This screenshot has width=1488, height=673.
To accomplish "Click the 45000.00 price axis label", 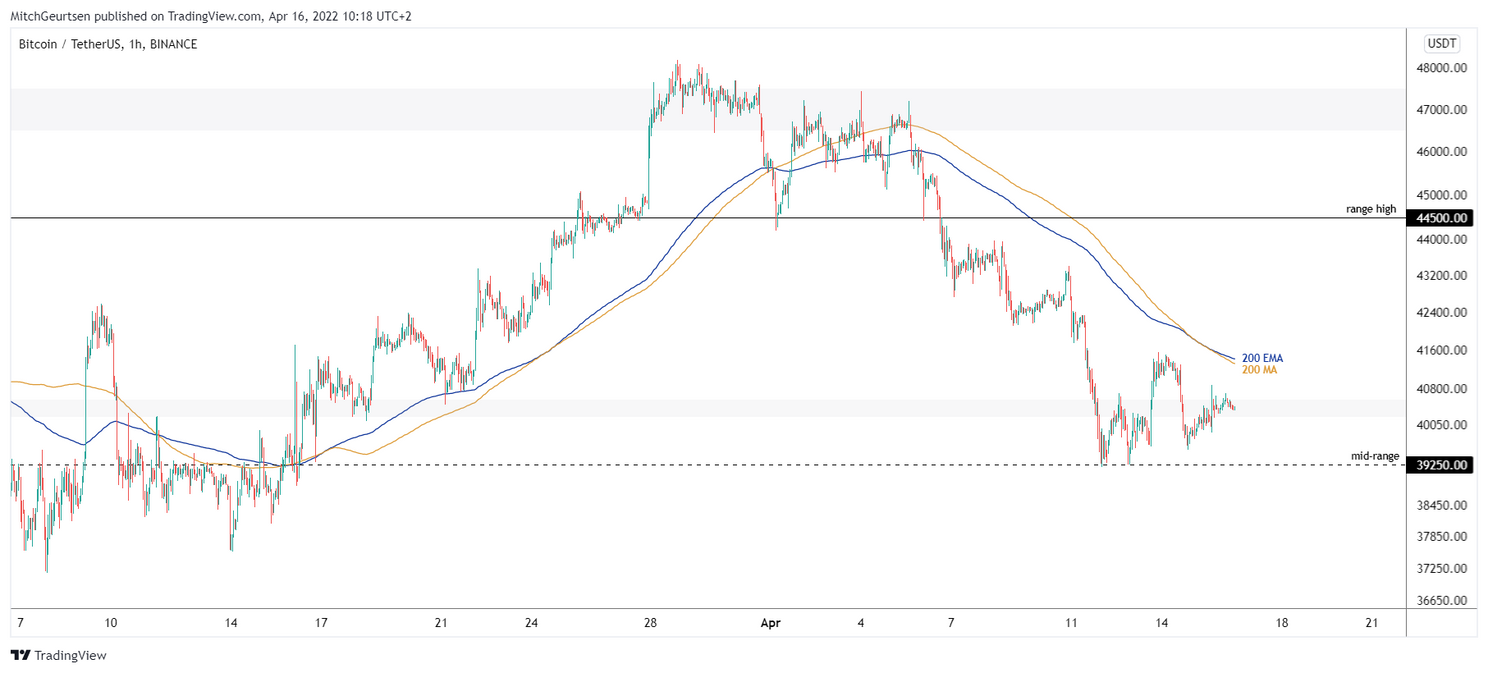I will coord(1443,195).
